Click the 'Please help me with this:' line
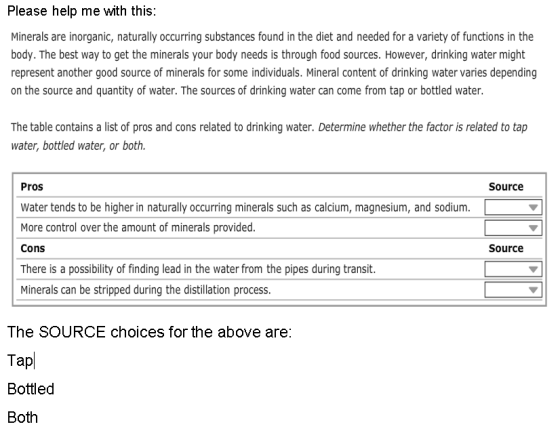Viewport: 560px width, 433px height. pos(82,11)
